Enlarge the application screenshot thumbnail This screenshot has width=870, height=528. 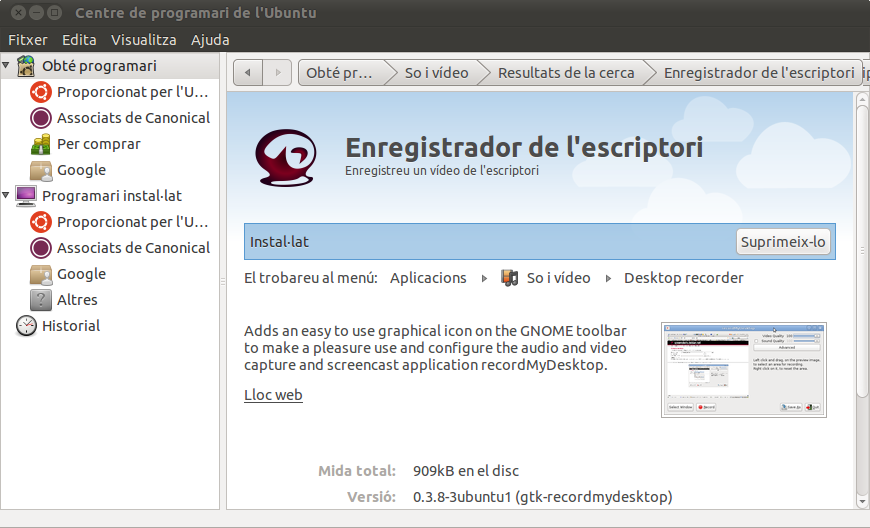point(743,369)
